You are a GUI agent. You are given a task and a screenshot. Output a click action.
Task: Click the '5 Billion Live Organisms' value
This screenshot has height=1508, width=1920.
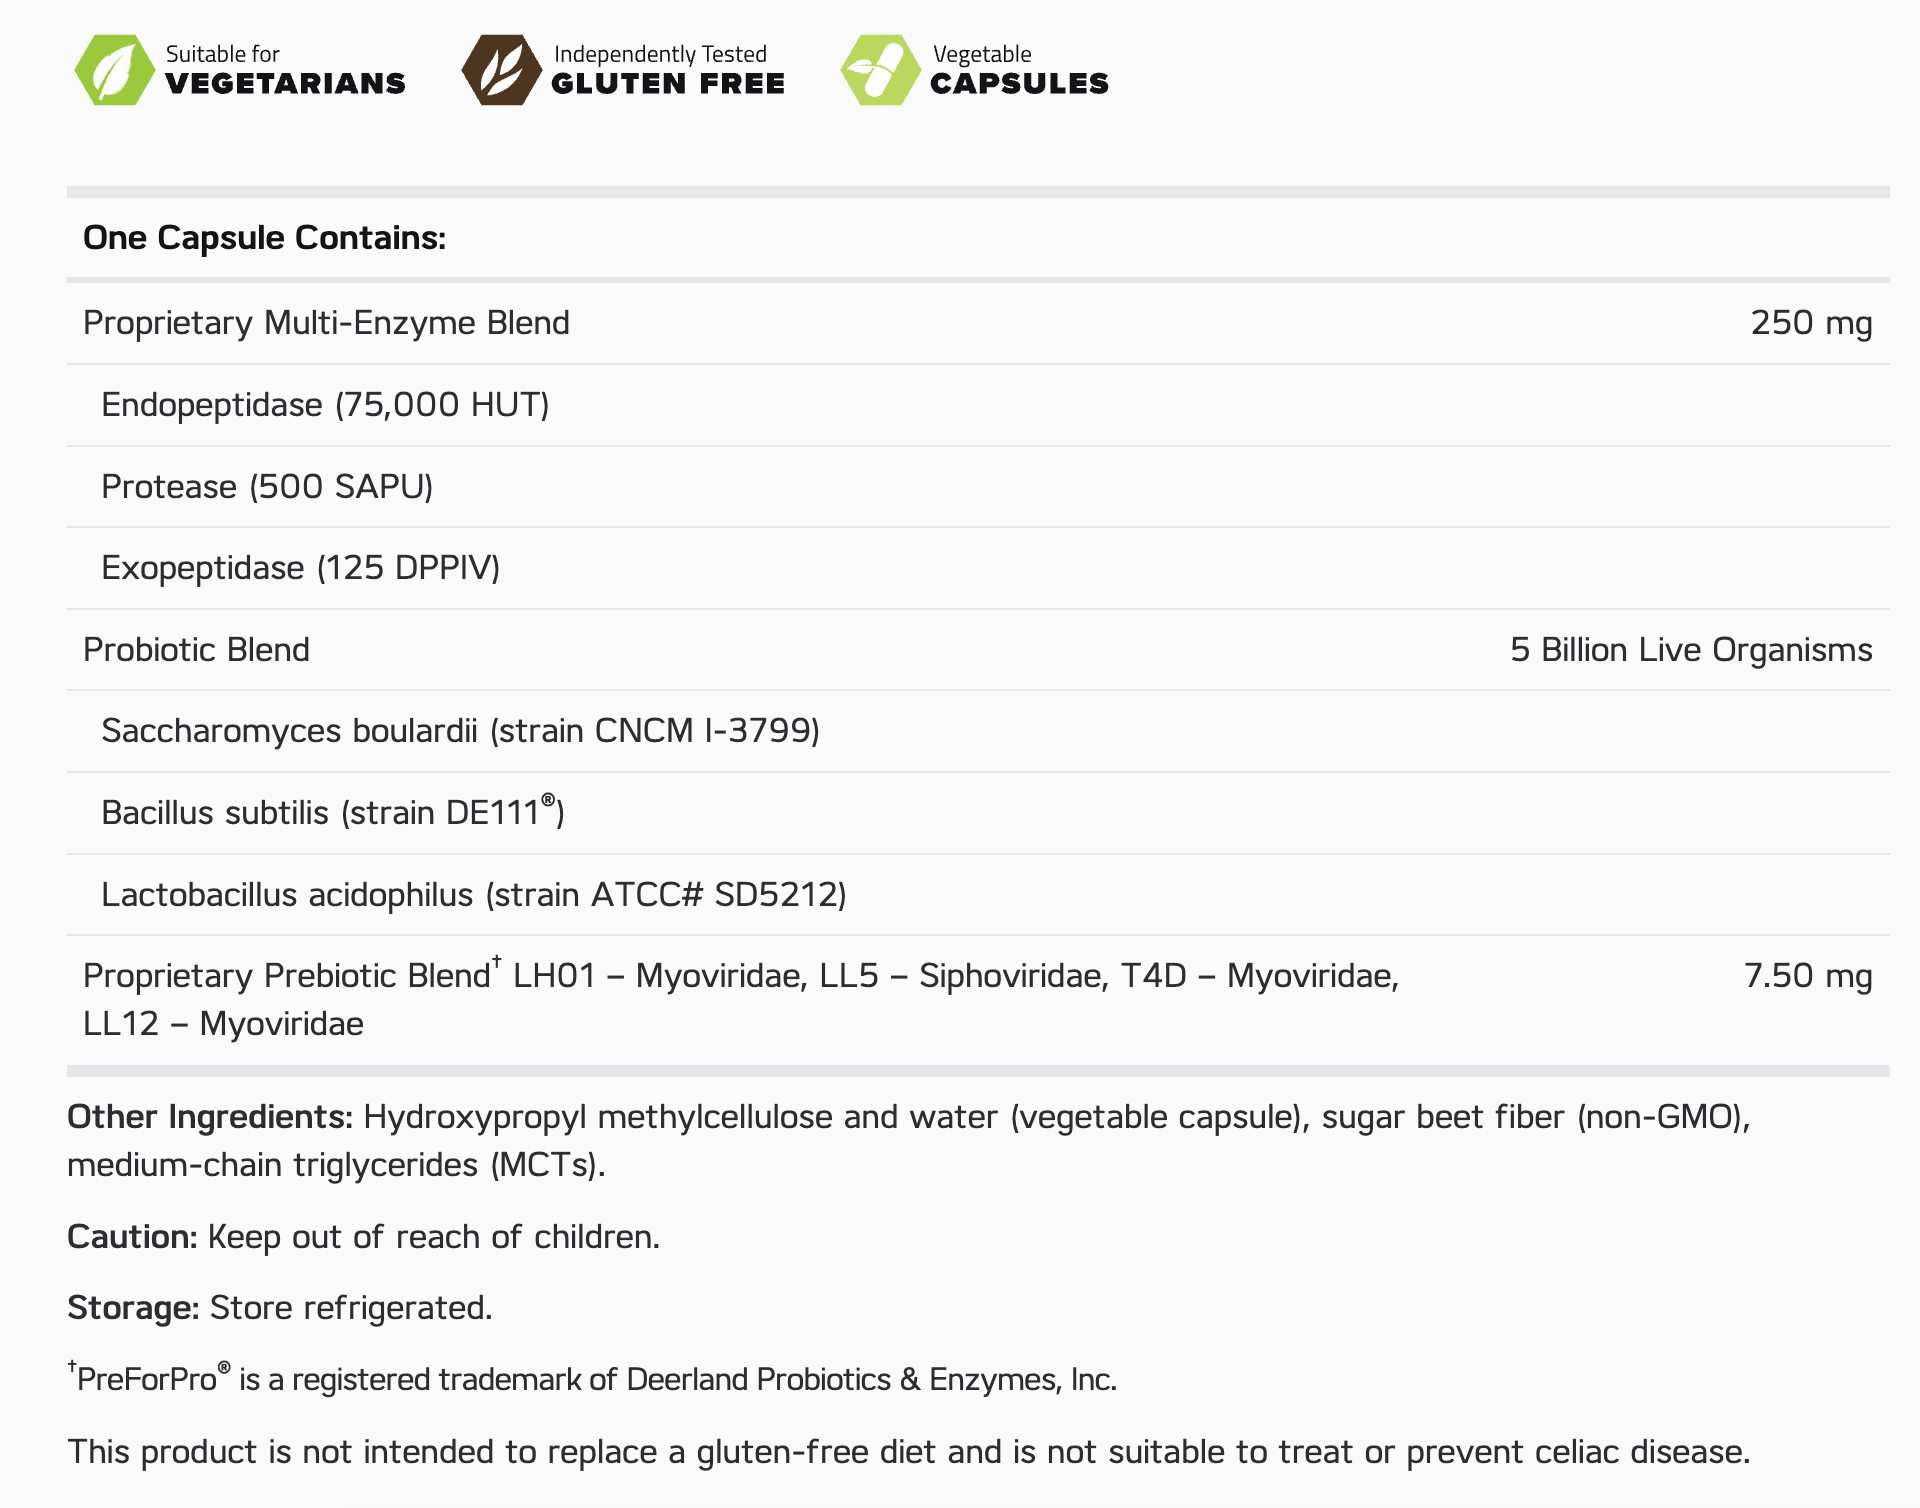tap(1691, 650)
